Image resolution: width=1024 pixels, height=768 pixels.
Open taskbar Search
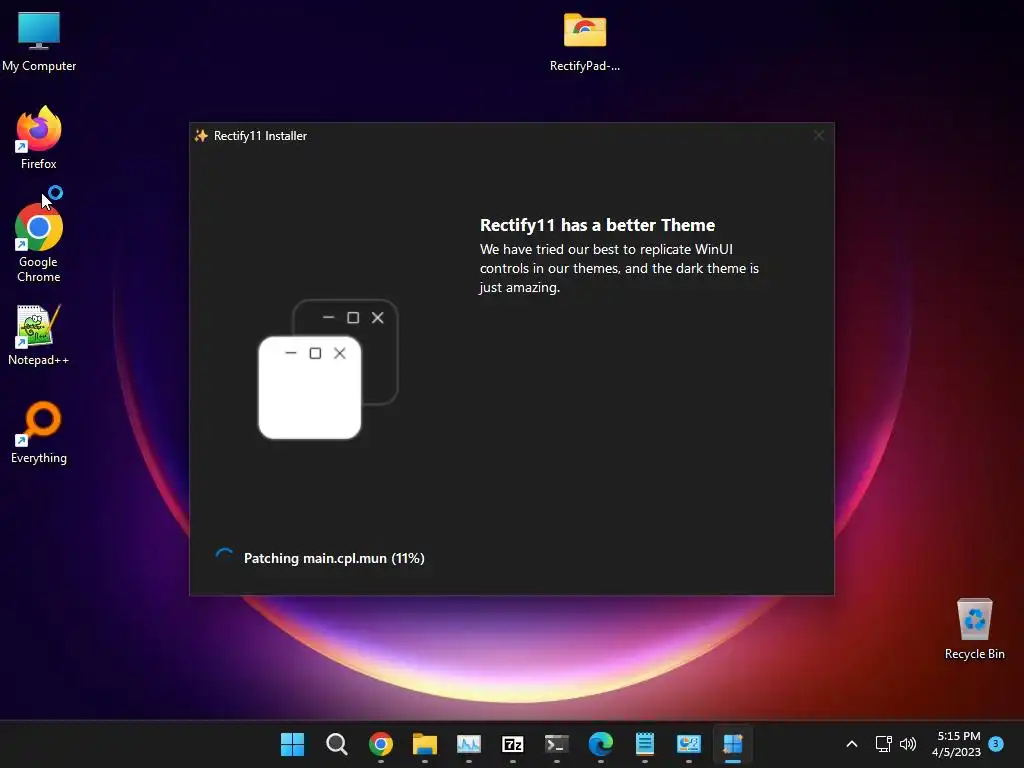[336, 744]
